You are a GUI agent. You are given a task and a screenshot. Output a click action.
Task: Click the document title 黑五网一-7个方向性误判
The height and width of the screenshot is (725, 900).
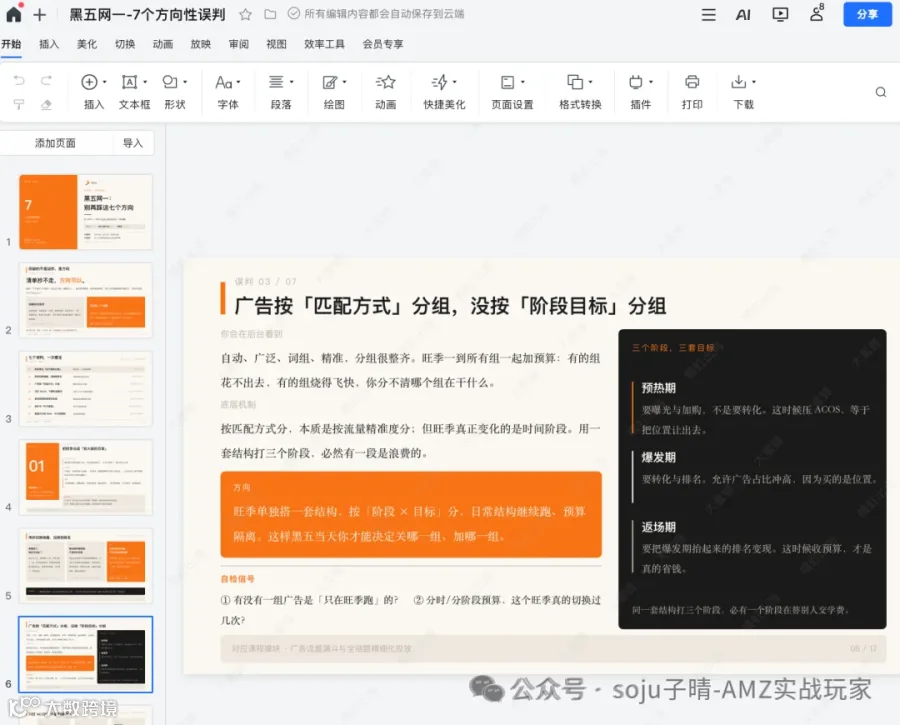tap(147, 14)
